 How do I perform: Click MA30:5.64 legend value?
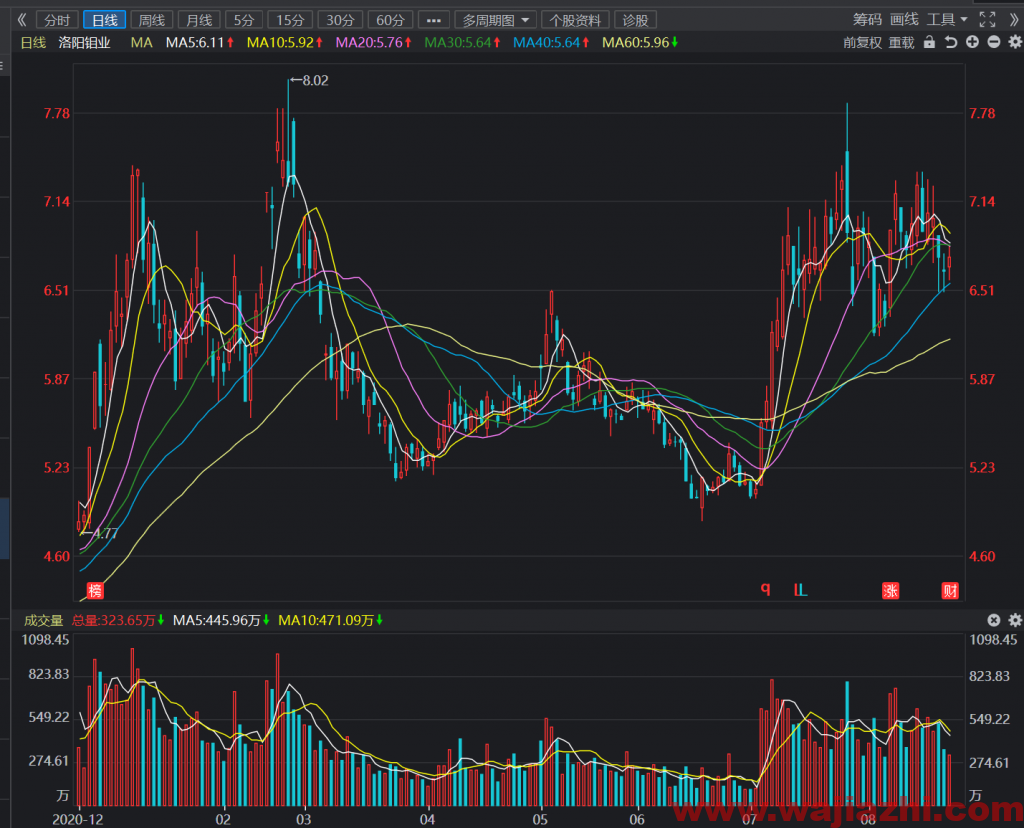tap(462, 42)
